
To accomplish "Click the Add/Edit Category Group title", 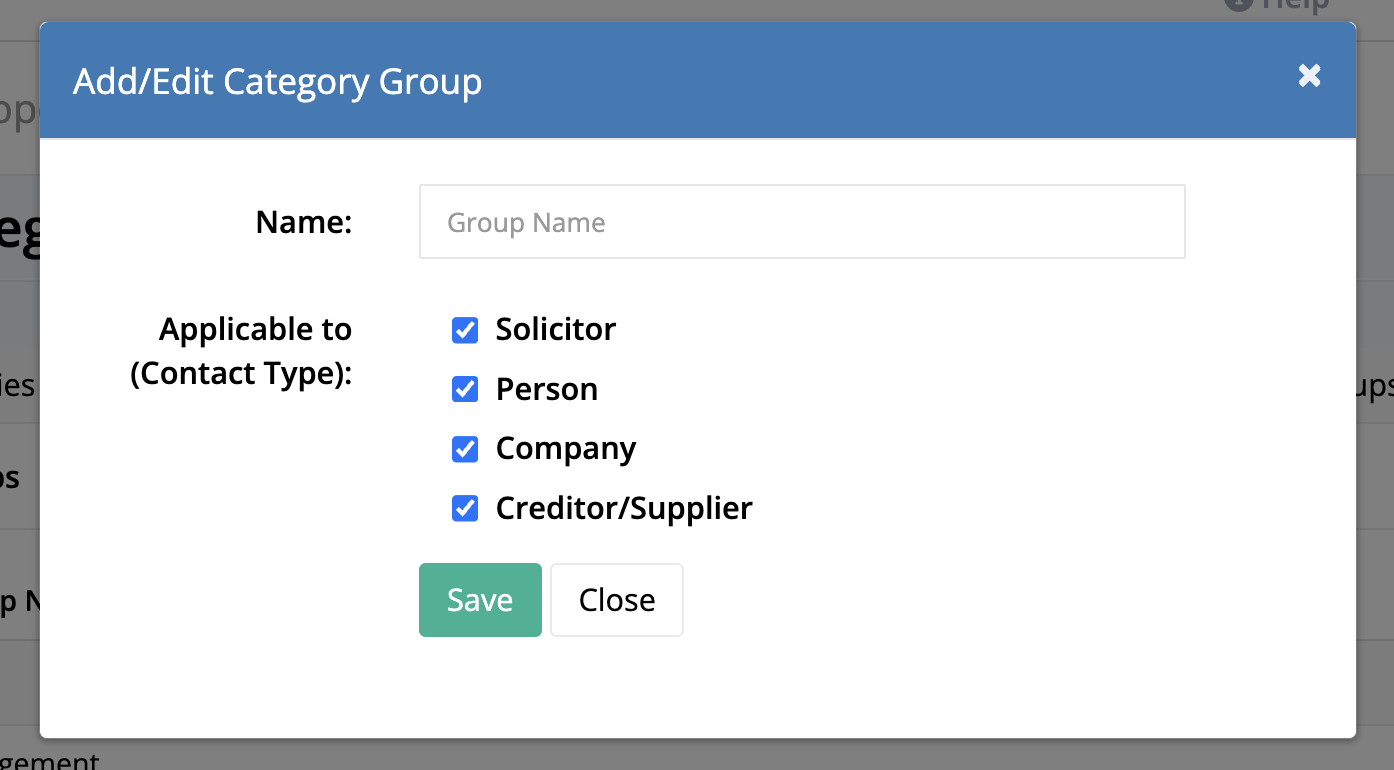I will tap(278, 81).
